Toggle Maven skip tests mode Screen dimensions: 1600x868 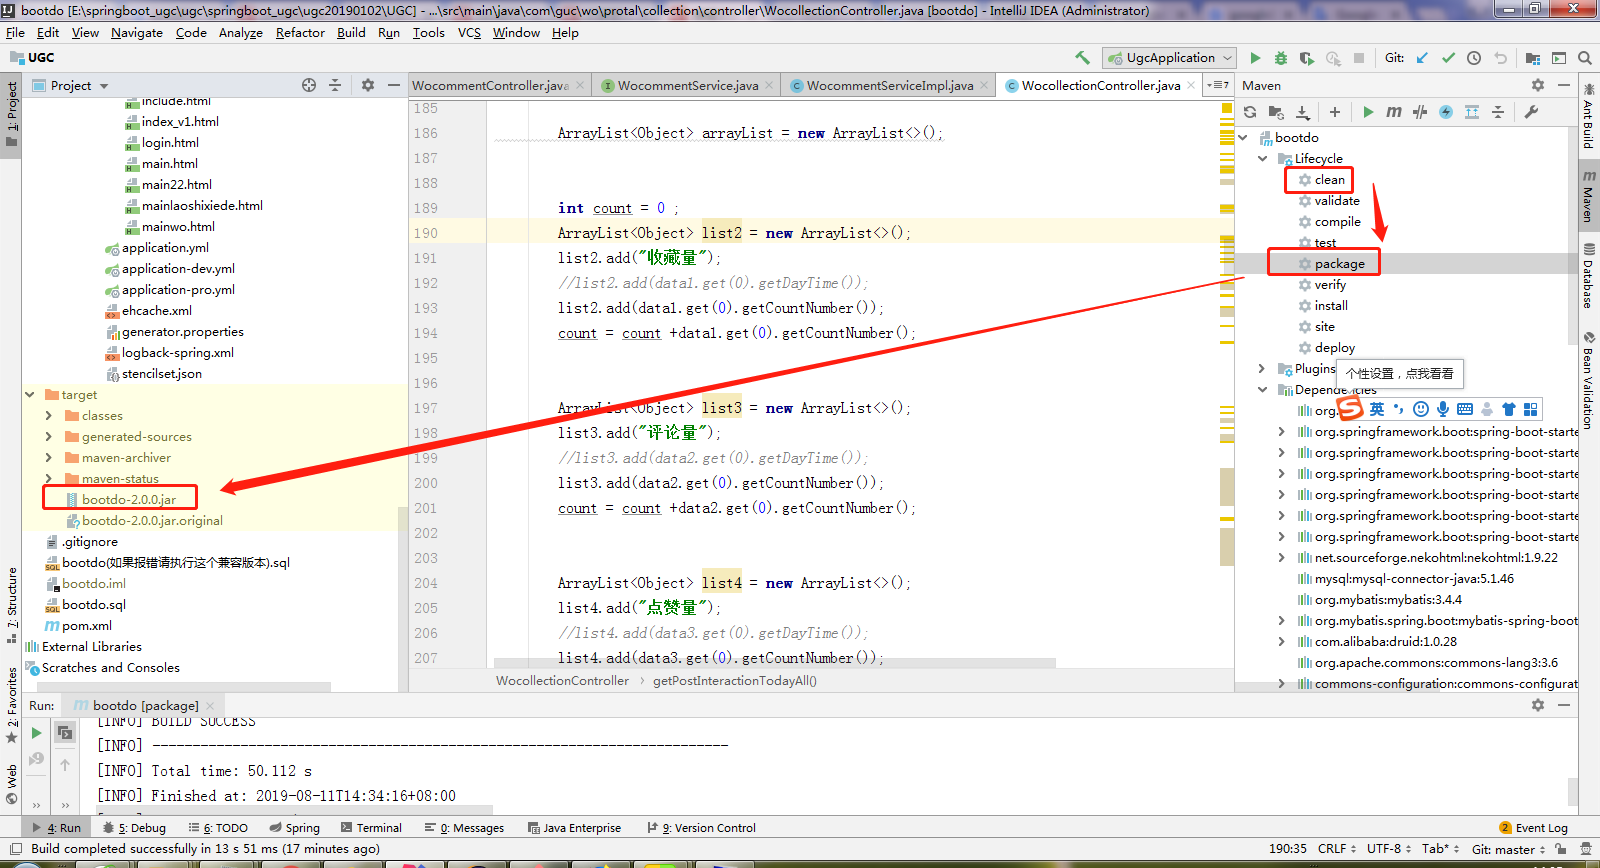(x=1446, y=112)
